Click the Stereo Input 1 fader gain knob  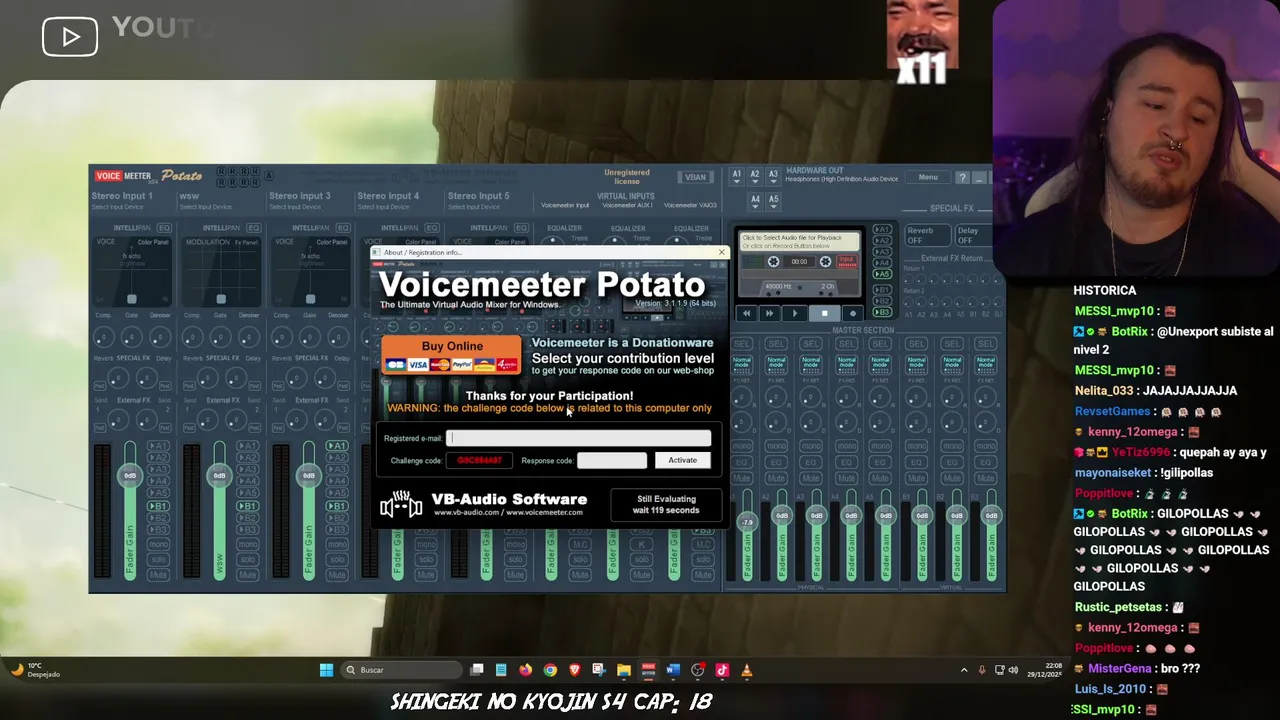(x=130, y=476)
